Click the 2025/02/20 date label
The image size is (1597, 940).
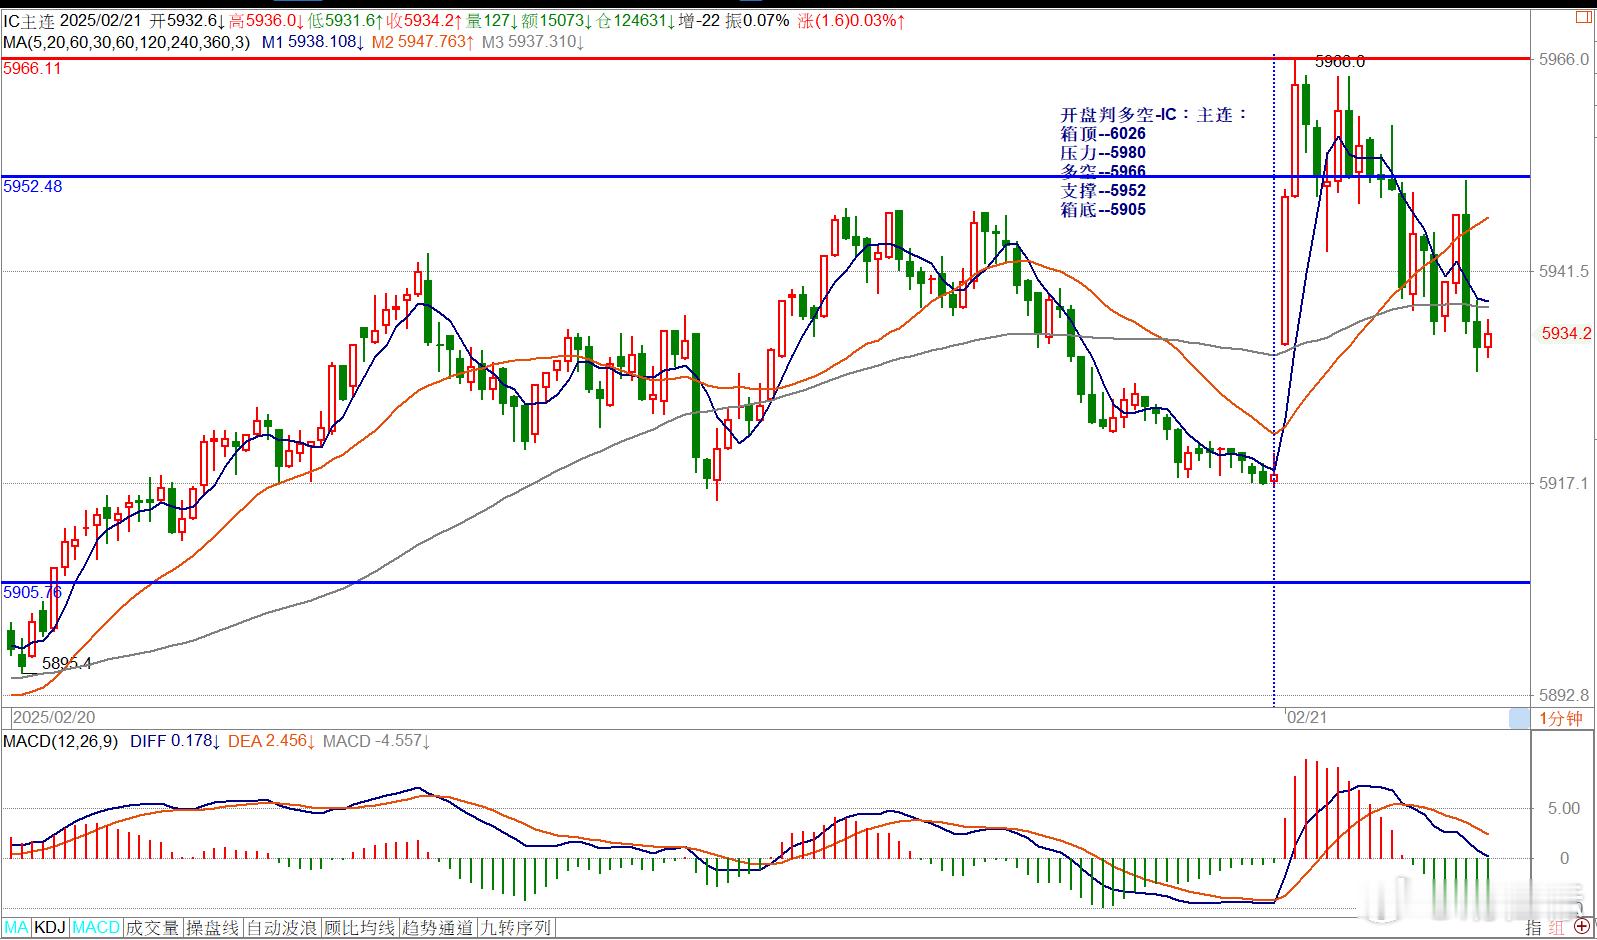pos(54,718)
